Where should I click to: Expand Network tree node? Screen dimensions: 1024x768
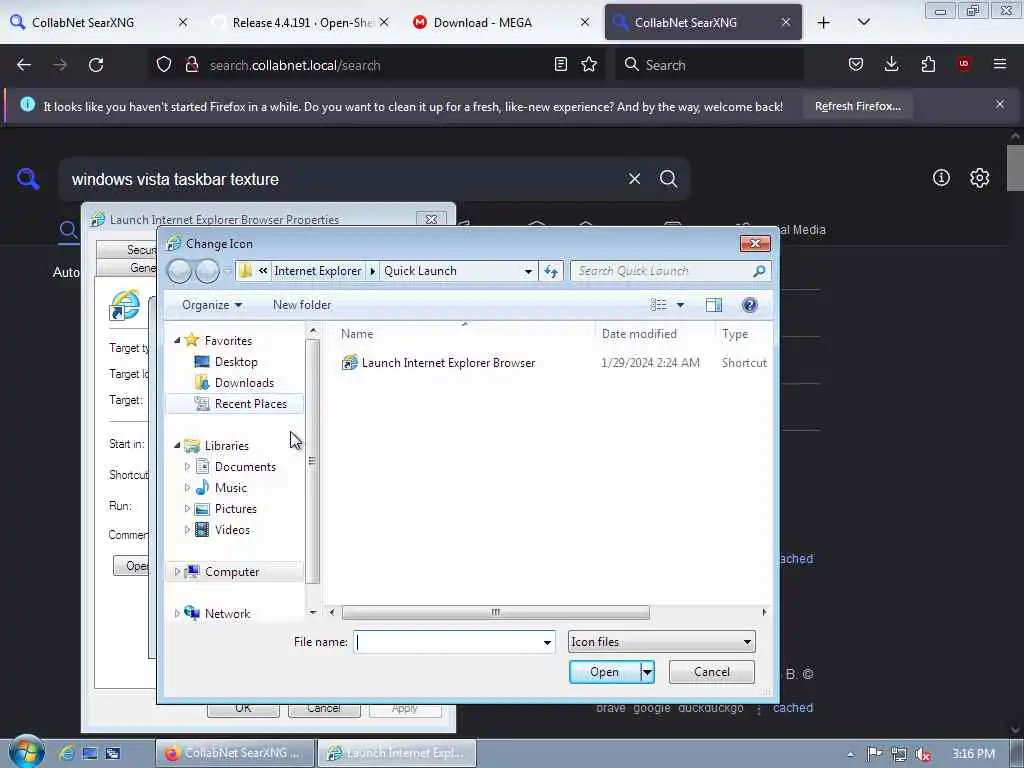pos(177,613)
